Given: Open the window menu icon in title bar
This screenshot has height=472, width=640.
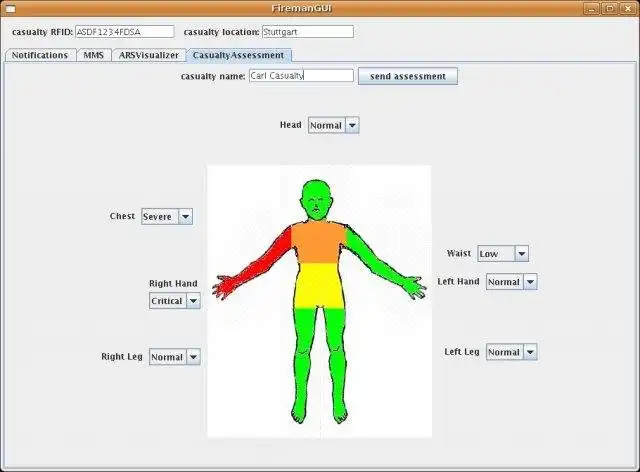Looking at the screenshot, I should pyautogui.click(x=9, y=8).
